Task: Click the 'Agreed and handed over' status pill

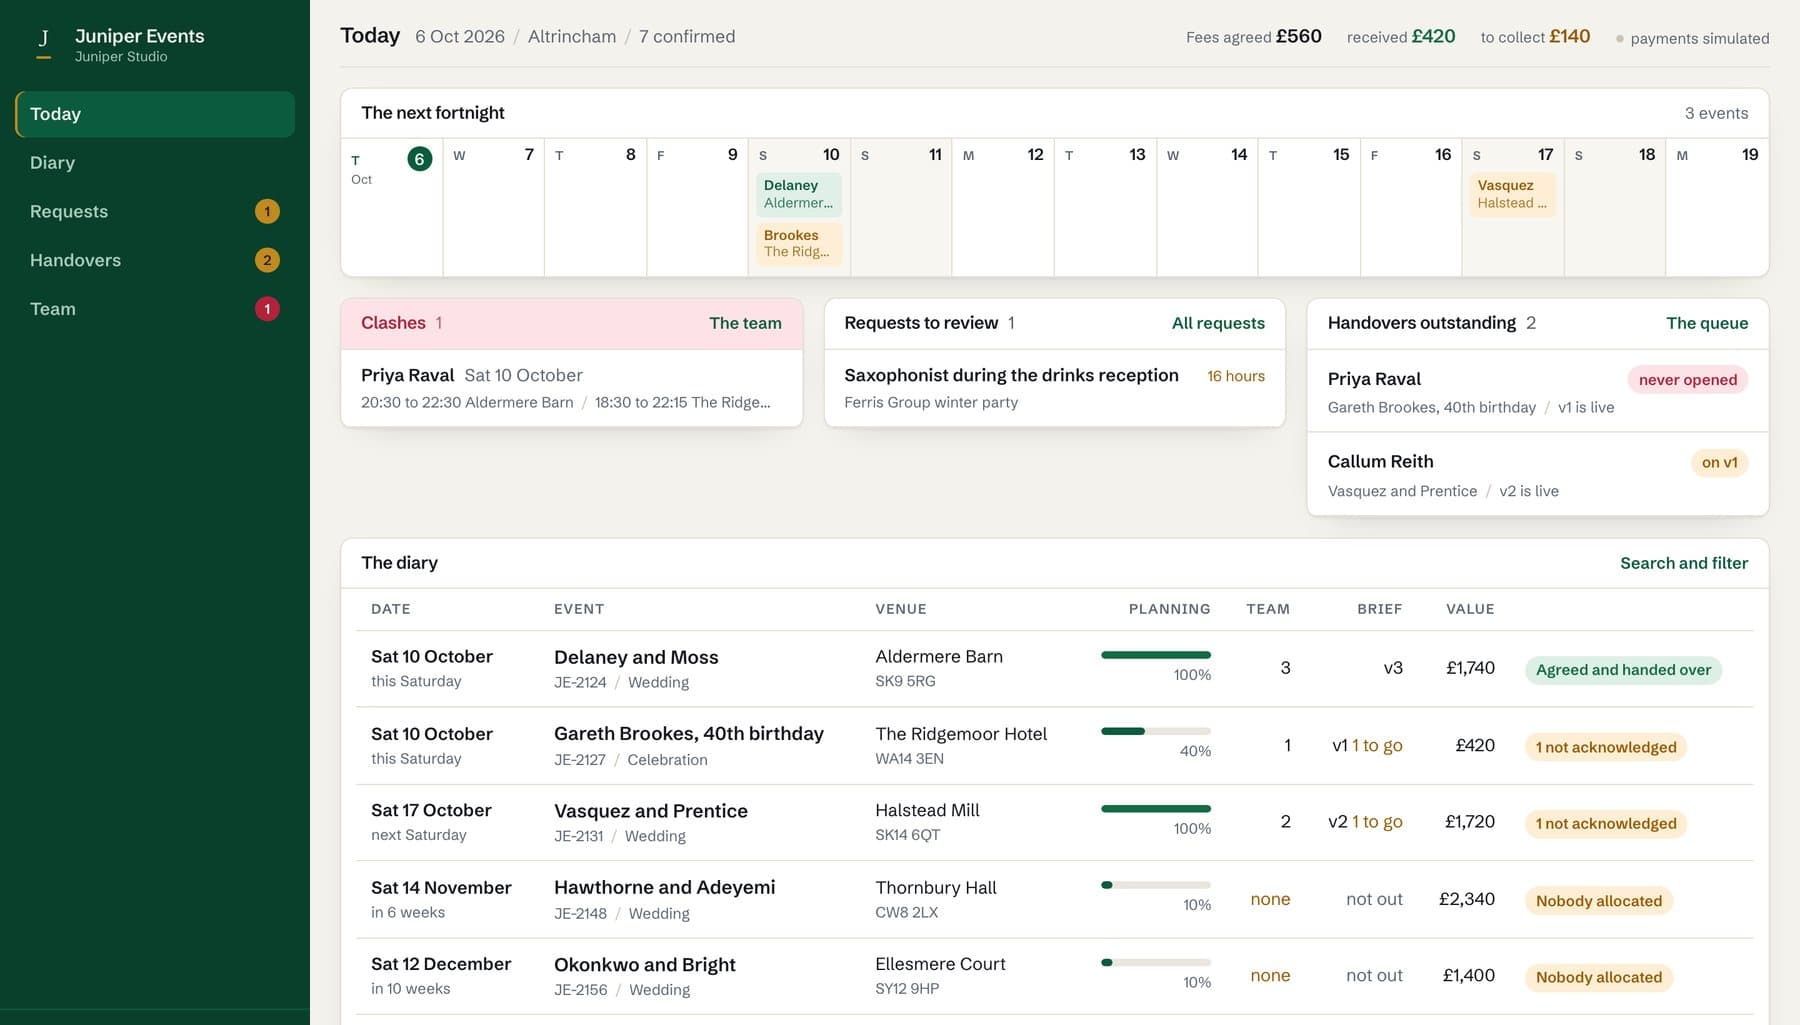Action: click(x=1623, y=670)
